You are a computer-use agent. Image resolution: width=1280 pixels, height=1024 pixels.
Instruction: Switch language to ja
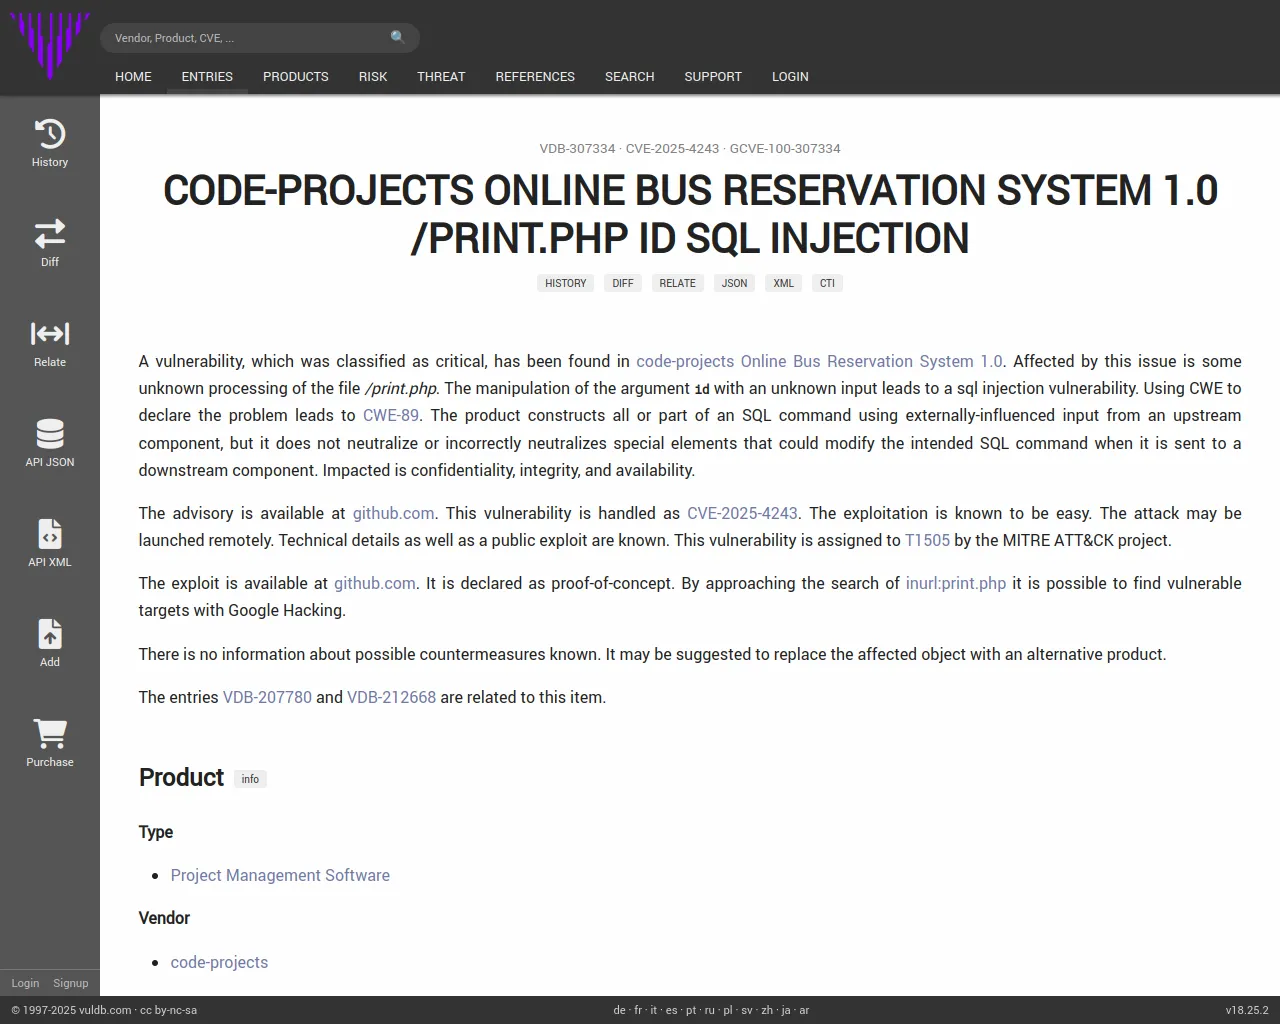tap(786, 1010)
